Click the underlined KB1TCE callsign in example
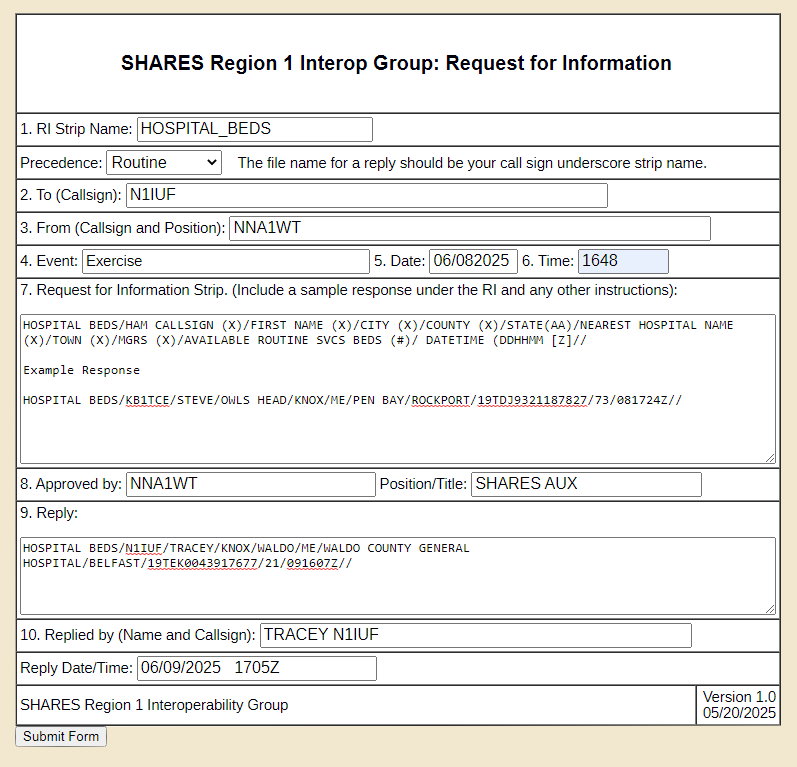The image size is (797, 767). tap(145, 400)
